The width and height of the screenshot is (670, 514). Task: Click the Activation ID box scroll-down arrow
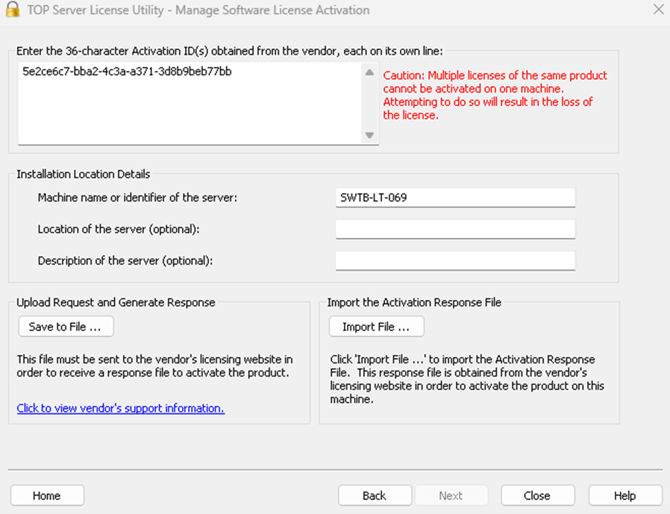point(369,135)
